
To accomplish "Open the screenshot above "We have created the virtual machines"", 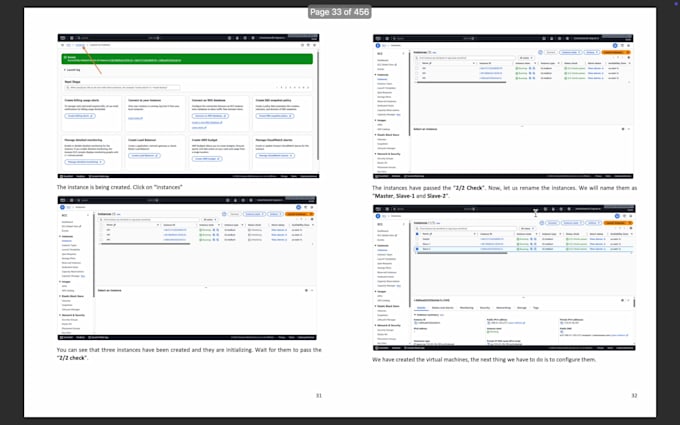I will (504, 278).
